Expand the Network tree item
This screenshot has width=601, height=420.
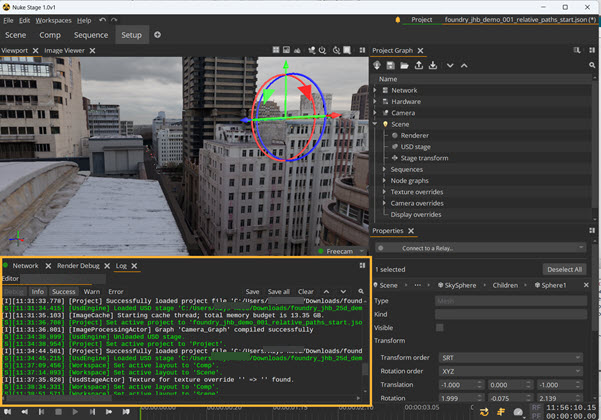pos(376,90)
